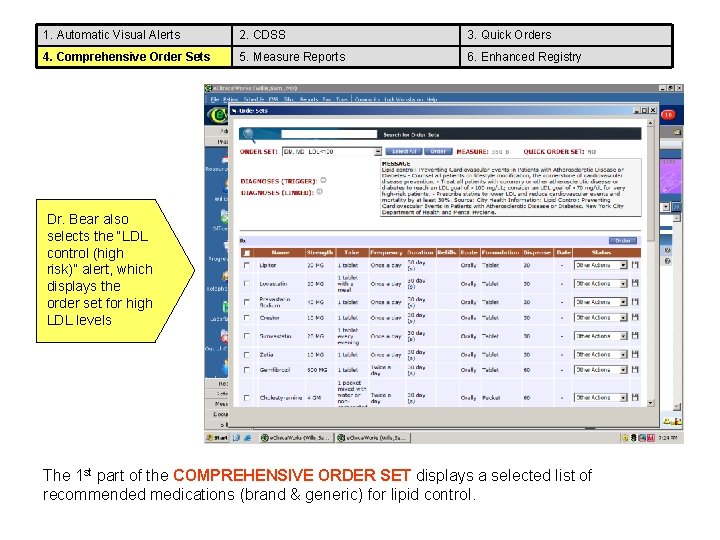
Task: Open the Order Set dropdown
Action: coord(377,152)
